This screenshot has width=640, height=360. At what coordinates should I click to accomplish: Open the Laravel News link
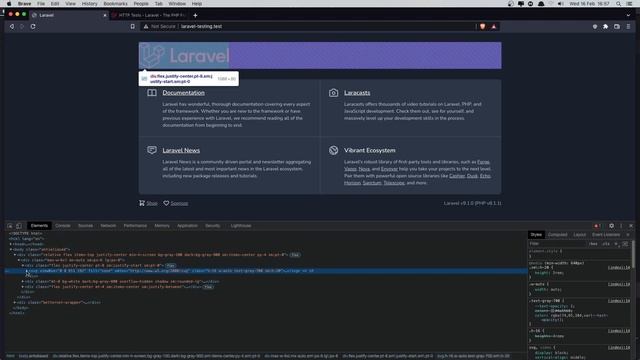181,150
